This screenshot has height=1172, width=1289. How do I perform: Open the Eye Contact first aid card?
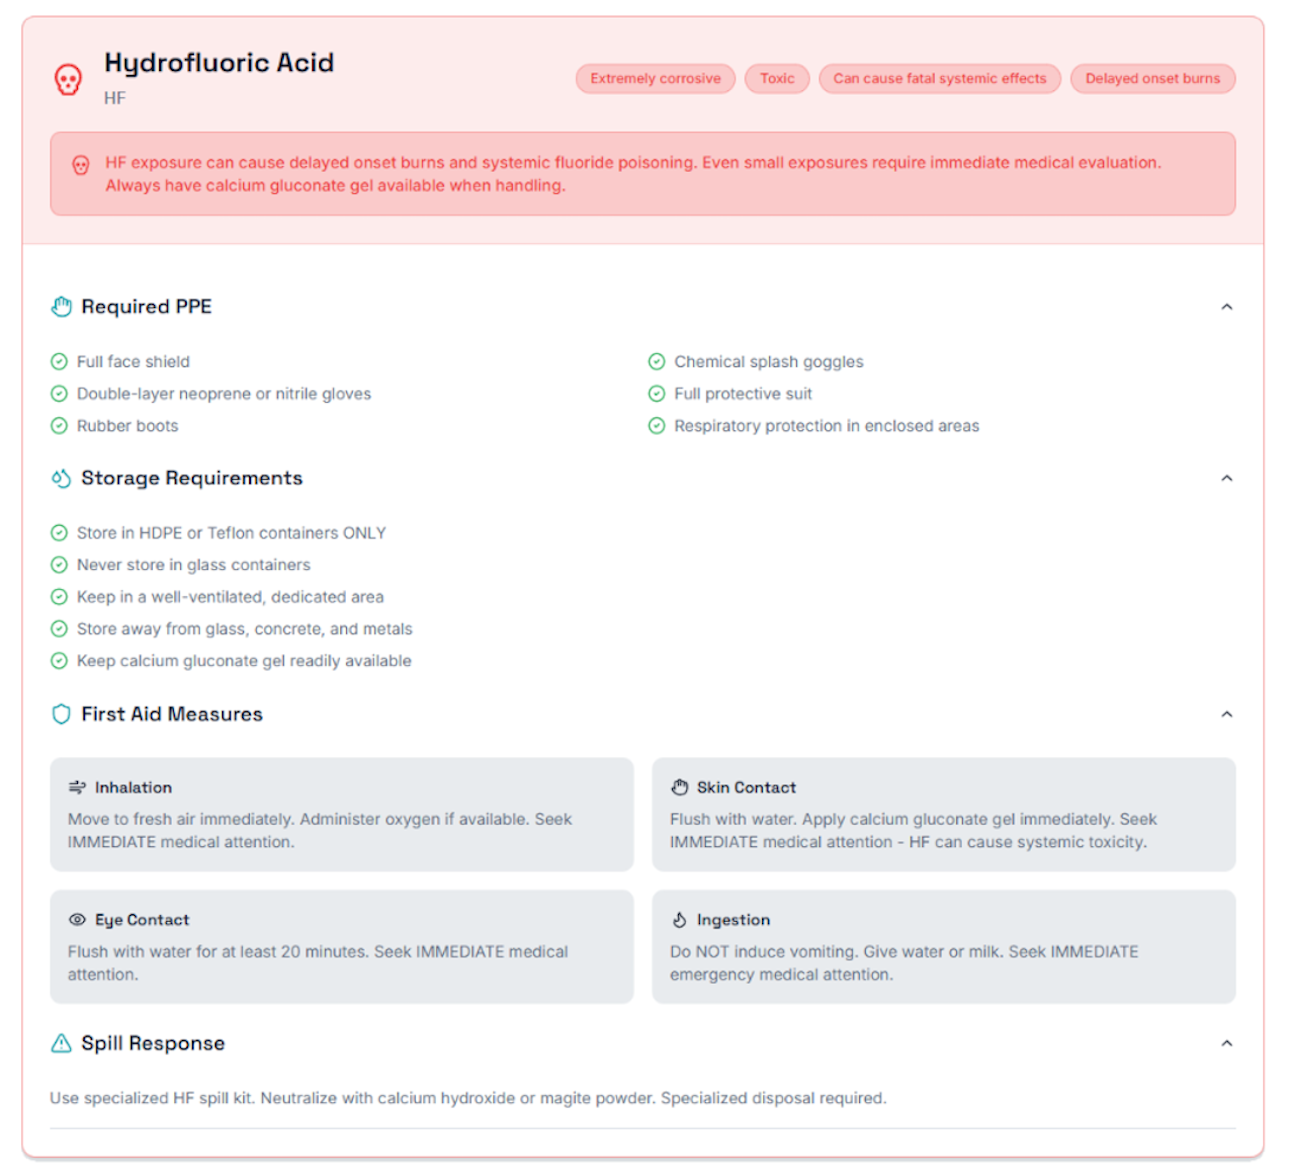click(342, 947)
